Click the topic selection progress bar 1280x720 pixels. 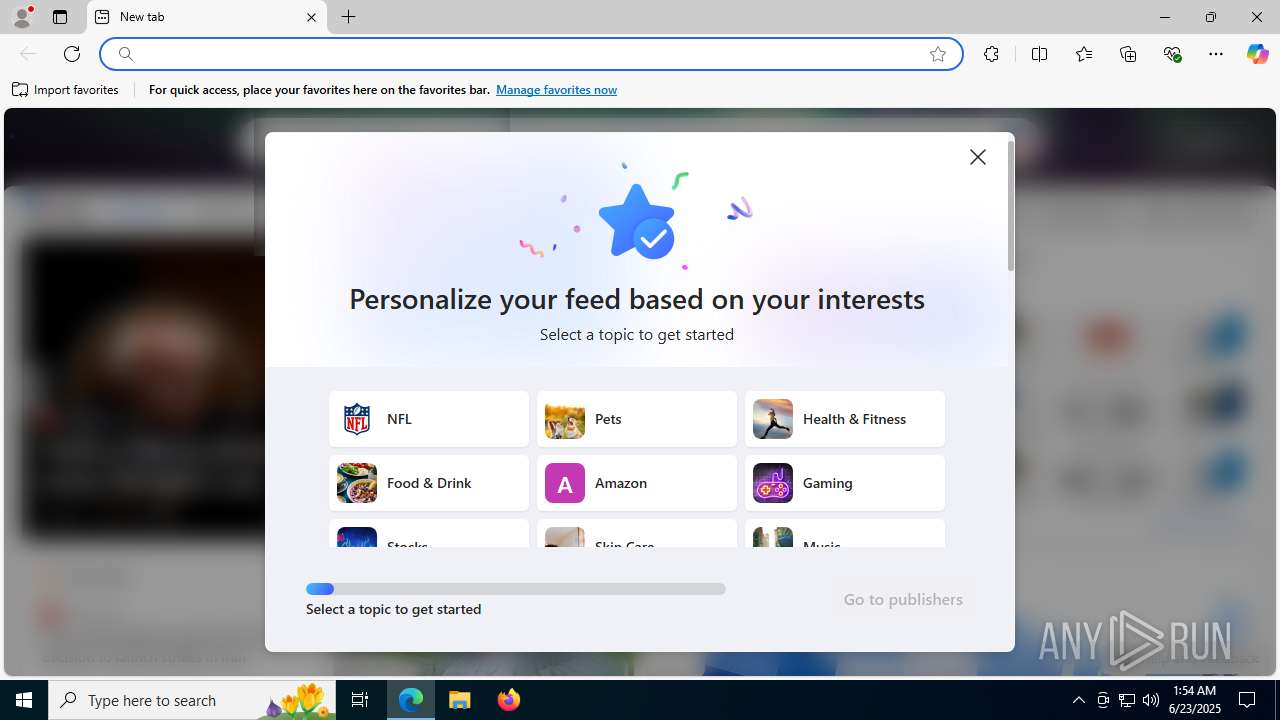pyautogui.click(x=516, y=589)
